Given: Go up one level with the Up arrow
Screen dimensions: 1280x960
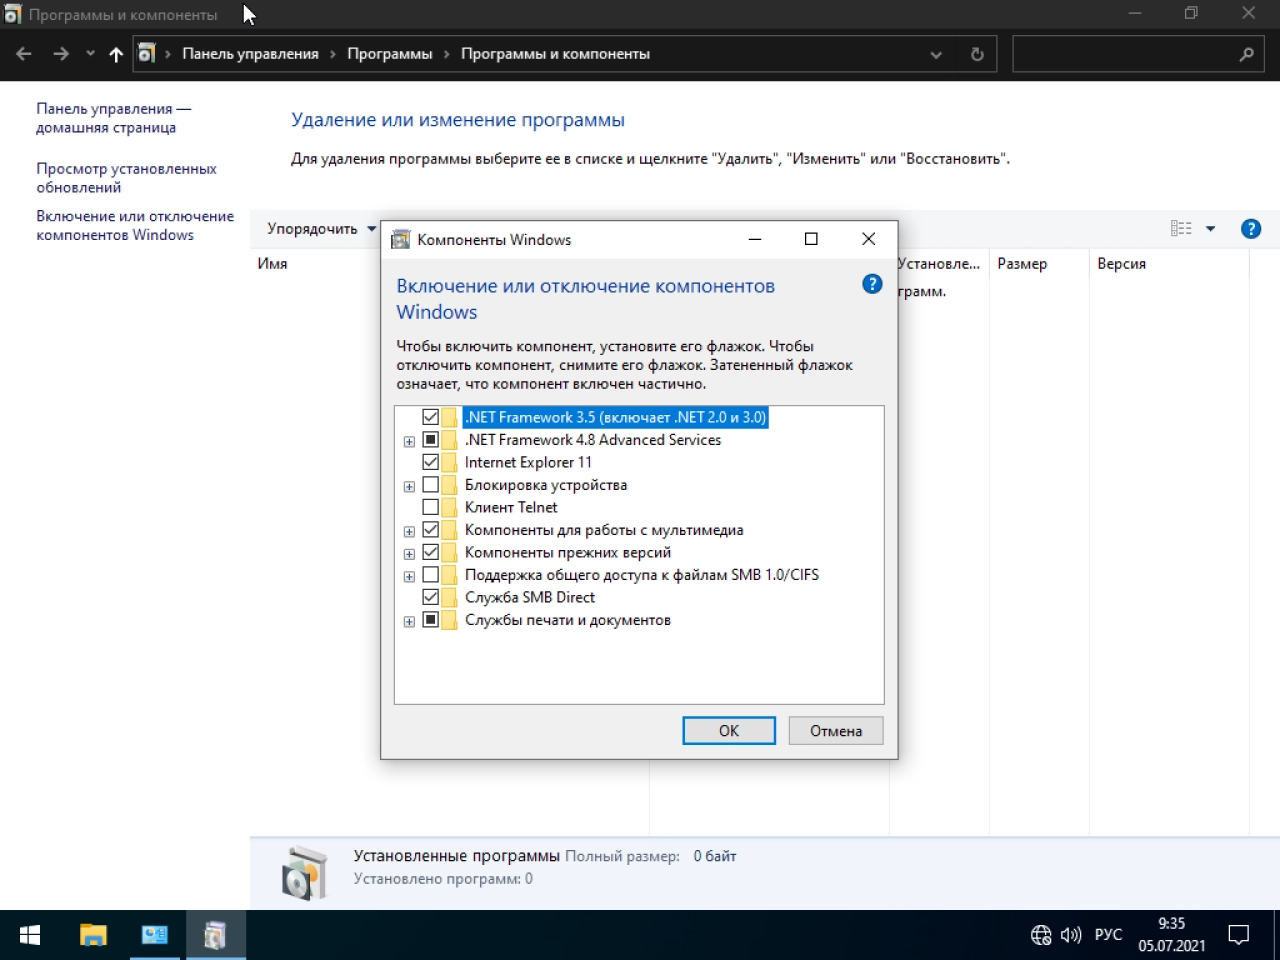Looking at the screenshot, I should tap(116, 54).
